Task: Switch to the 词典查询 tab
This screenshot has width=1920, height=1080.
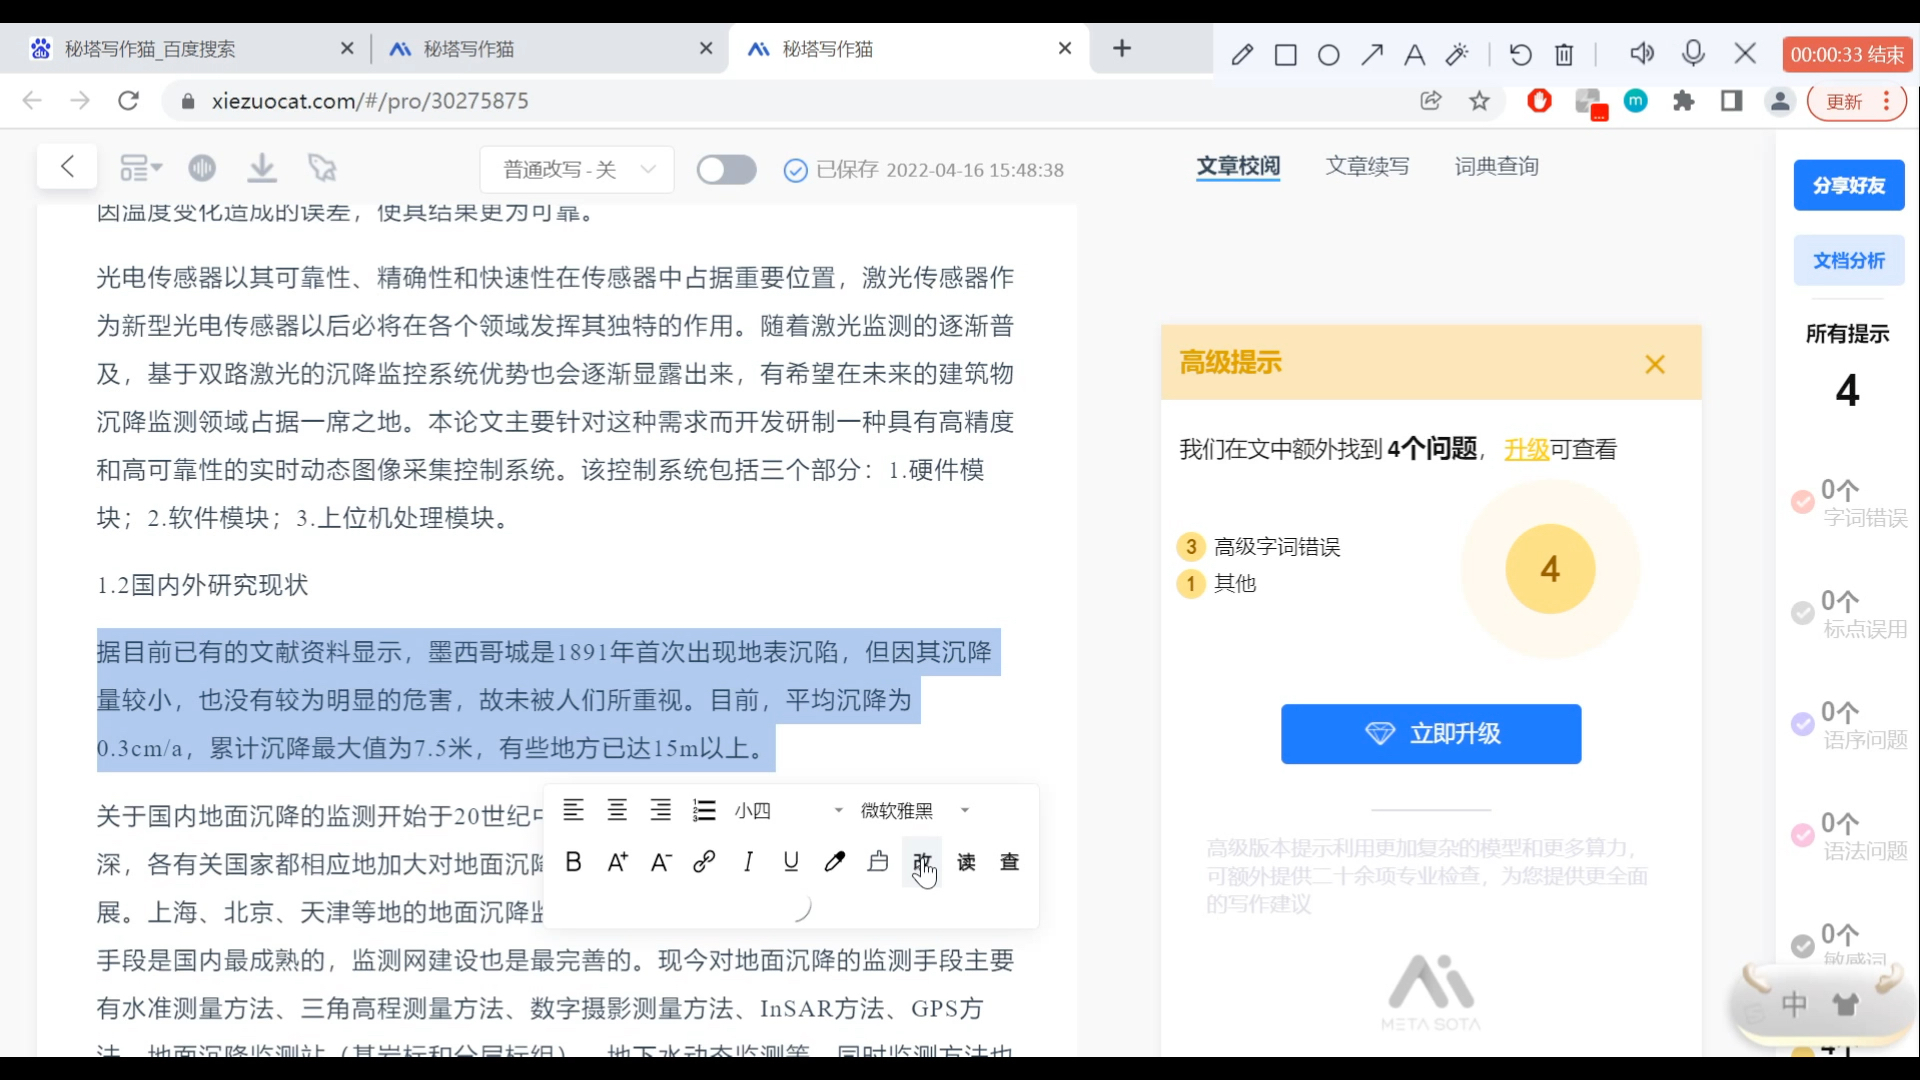Action: 1496,166
